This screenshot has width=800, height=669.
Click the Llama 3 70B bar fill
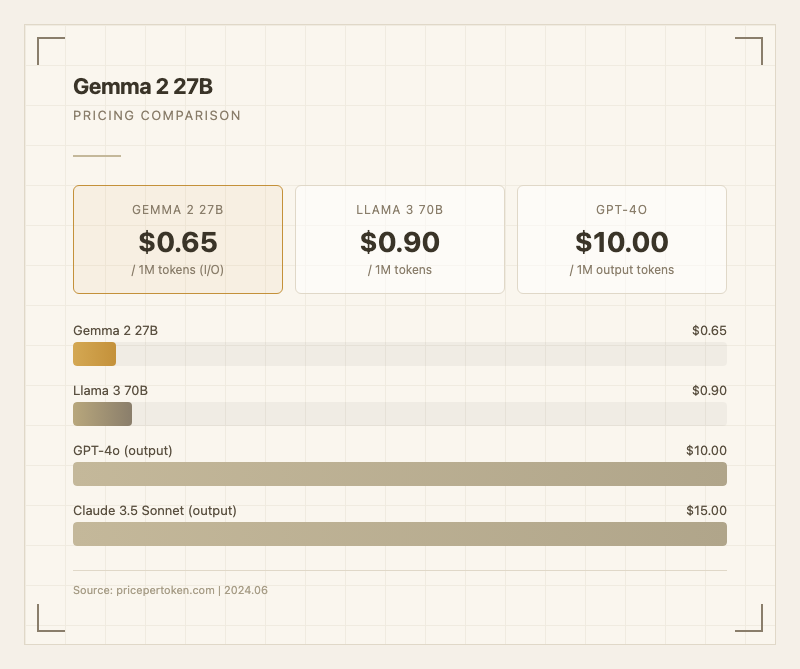tap(103, 414)
